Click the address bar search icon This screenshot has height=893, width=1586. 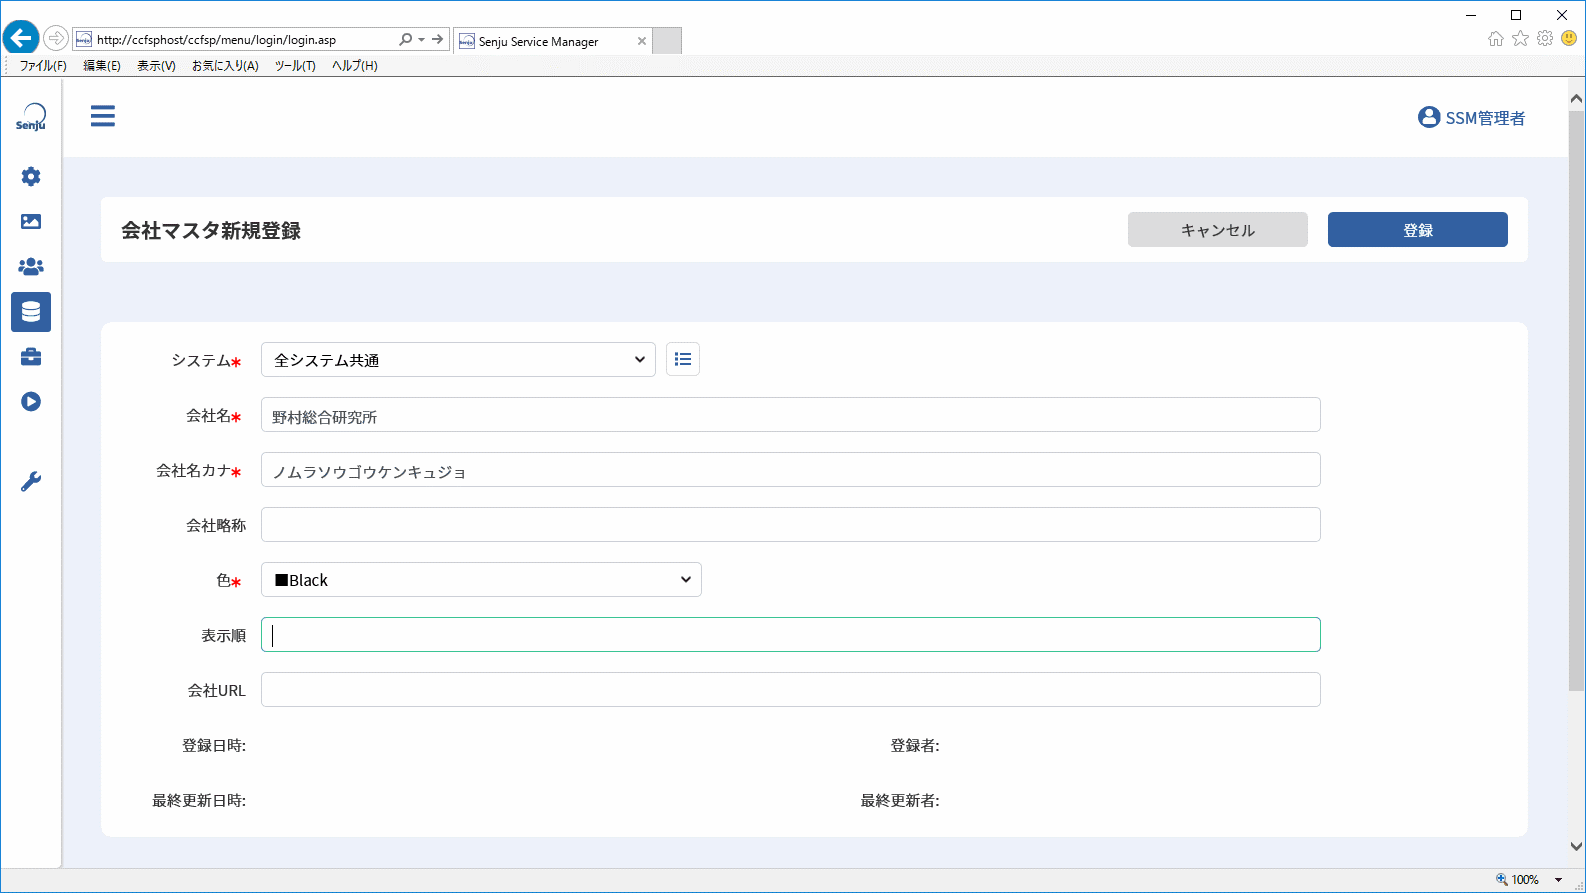pyautogui.click(x=405, y=40)
